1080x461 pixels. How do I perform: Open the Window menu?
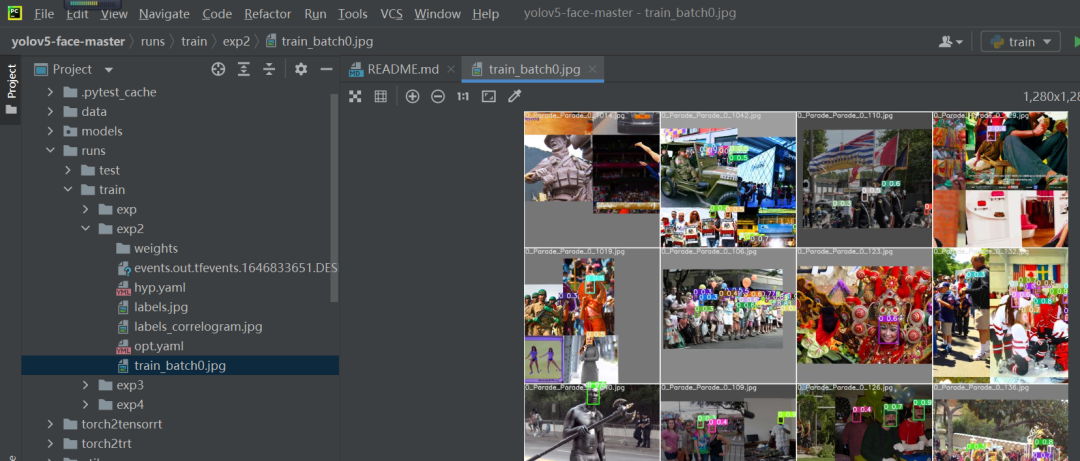pyautogui.click(x=437, y=14)
